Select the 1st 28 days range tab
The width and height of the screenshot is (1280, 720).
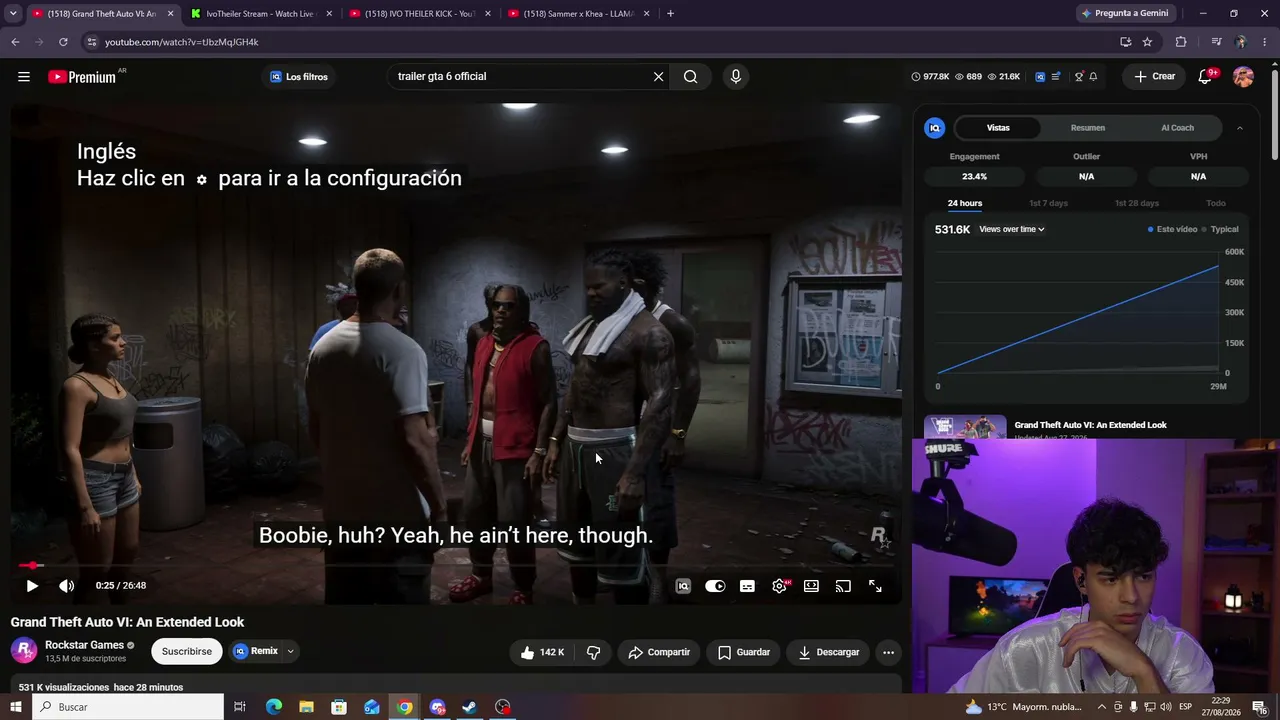click(1137, 203)
